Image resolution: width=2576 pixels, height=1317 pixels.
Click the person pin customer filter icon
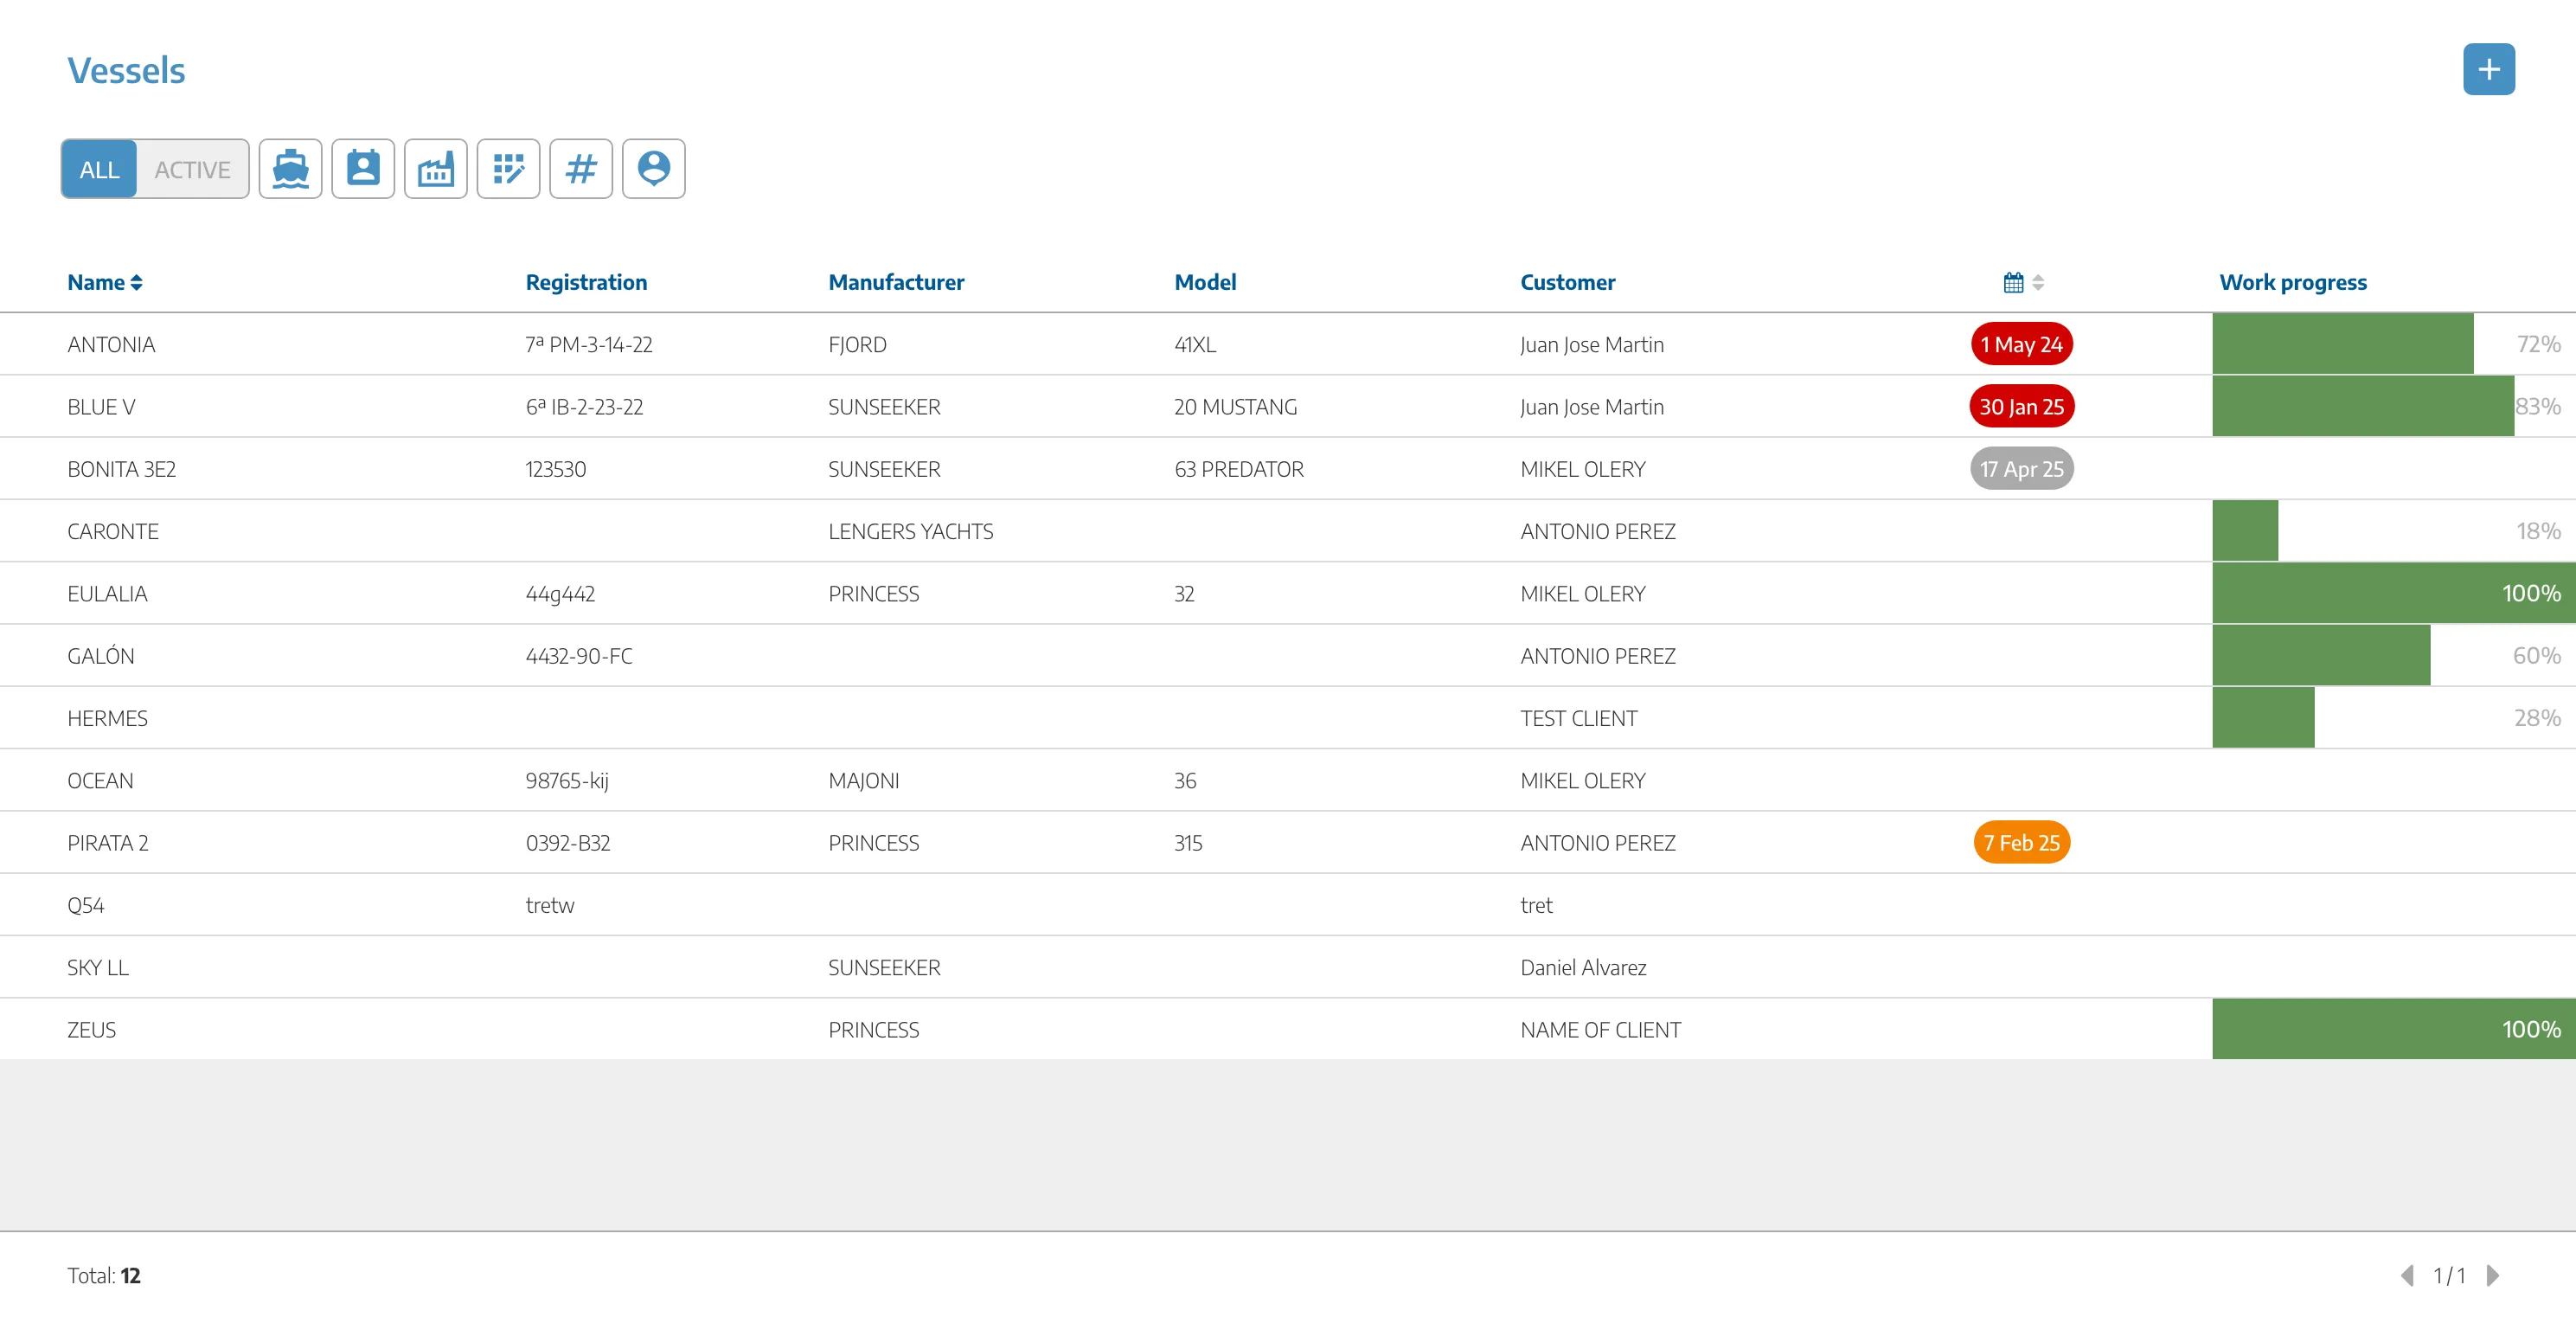653,169
